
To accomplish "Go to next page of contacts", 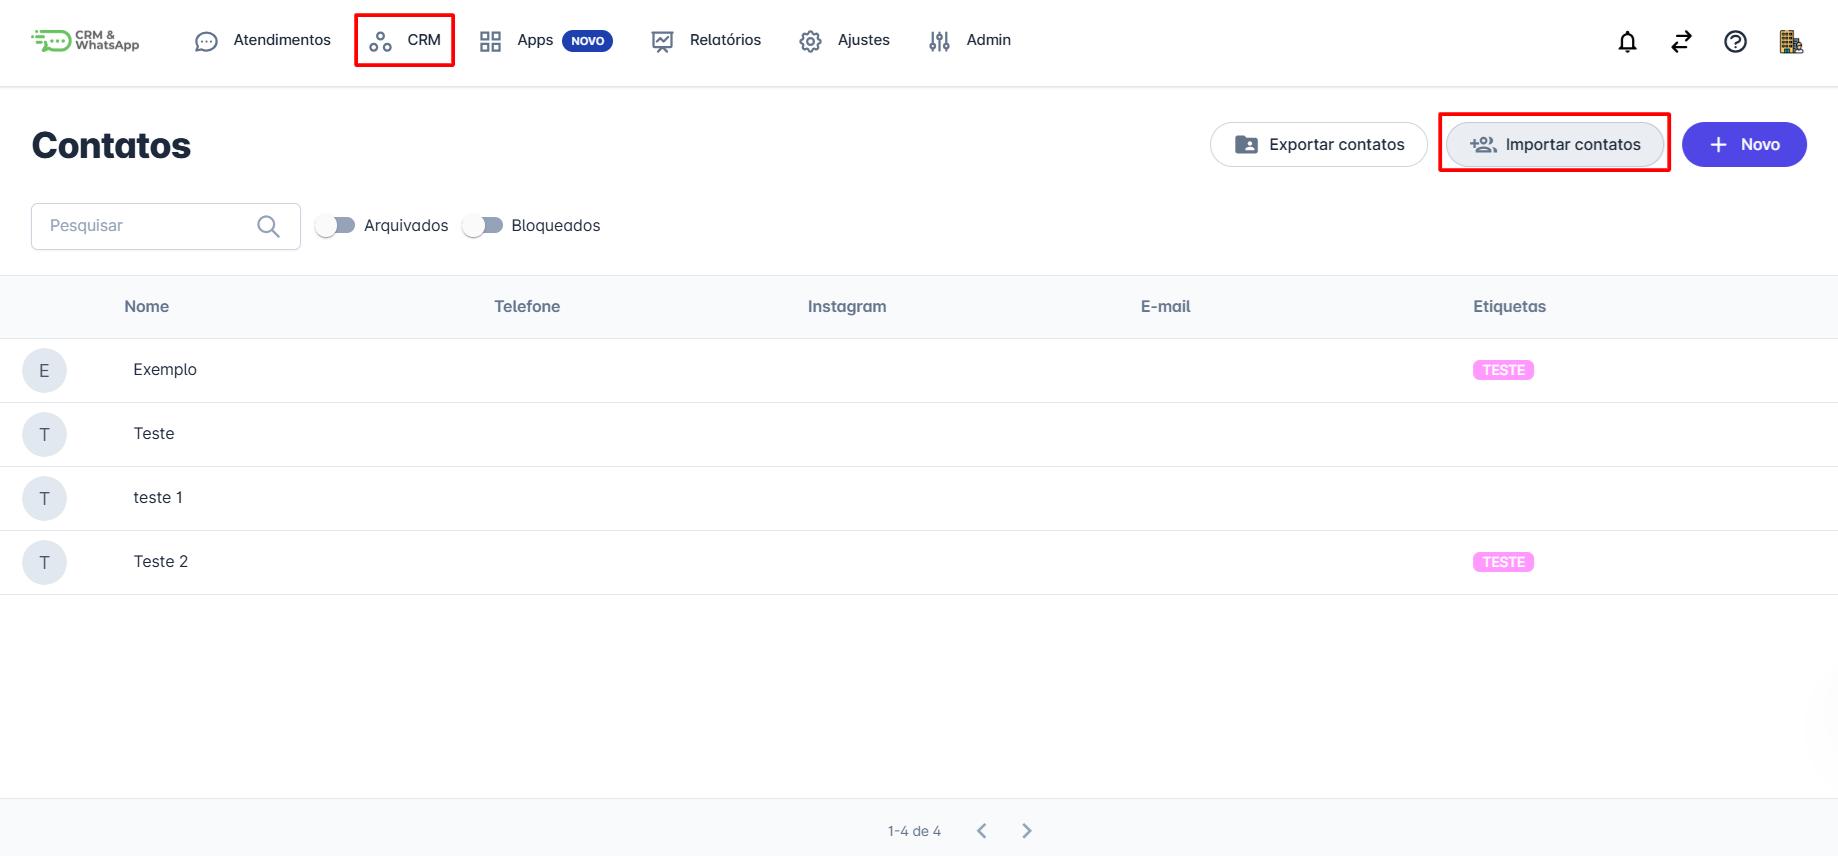I will pyautogui.click(x=1027, y=831).
